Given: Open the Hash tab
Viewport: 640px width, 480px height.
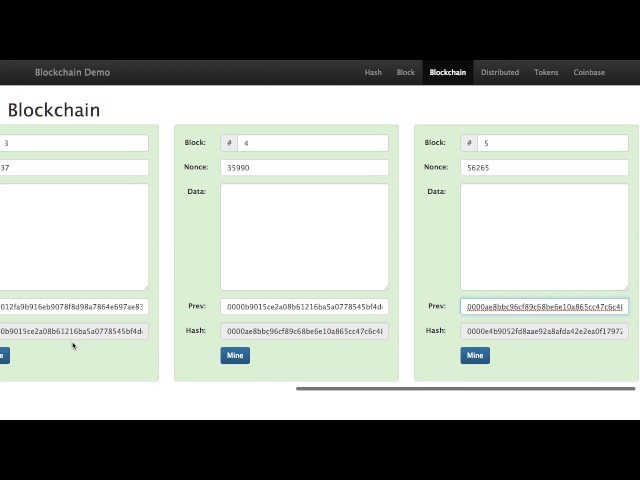Looking at the screenshot, I should (373, 72).
